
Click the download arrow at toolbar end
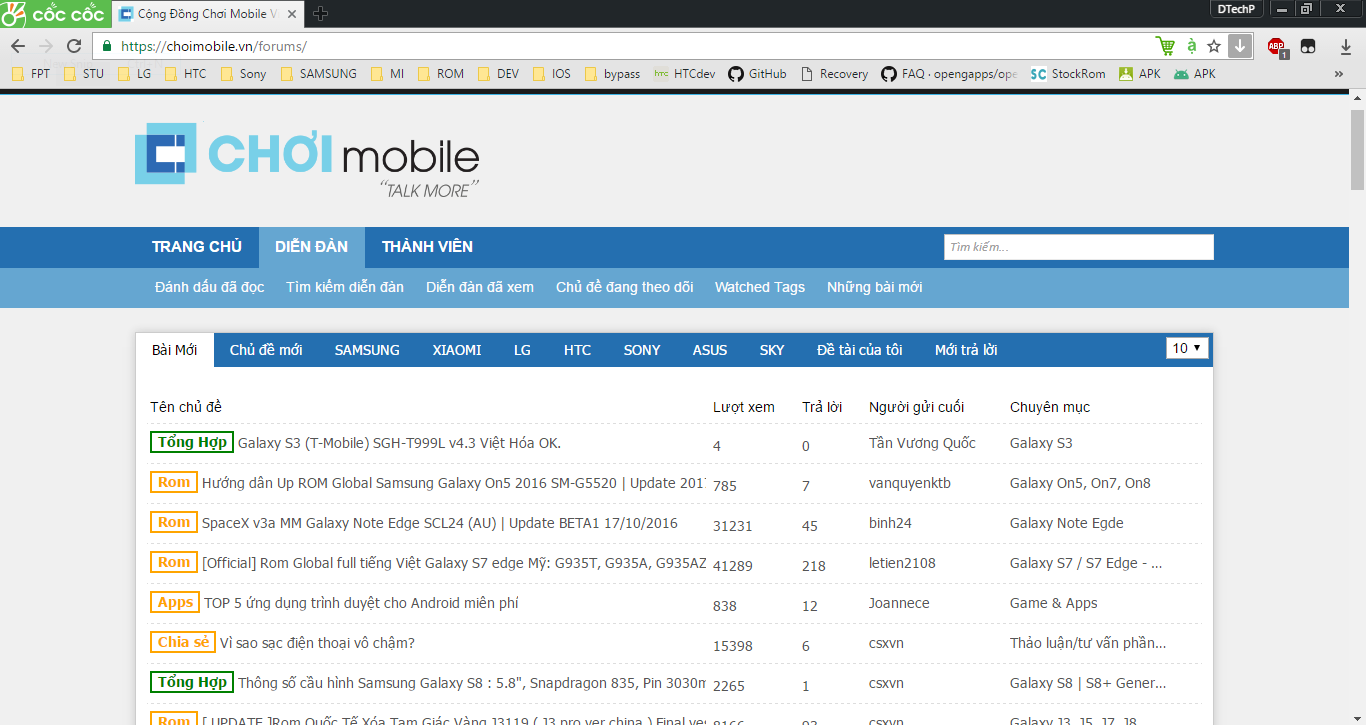click(1345, 46)
